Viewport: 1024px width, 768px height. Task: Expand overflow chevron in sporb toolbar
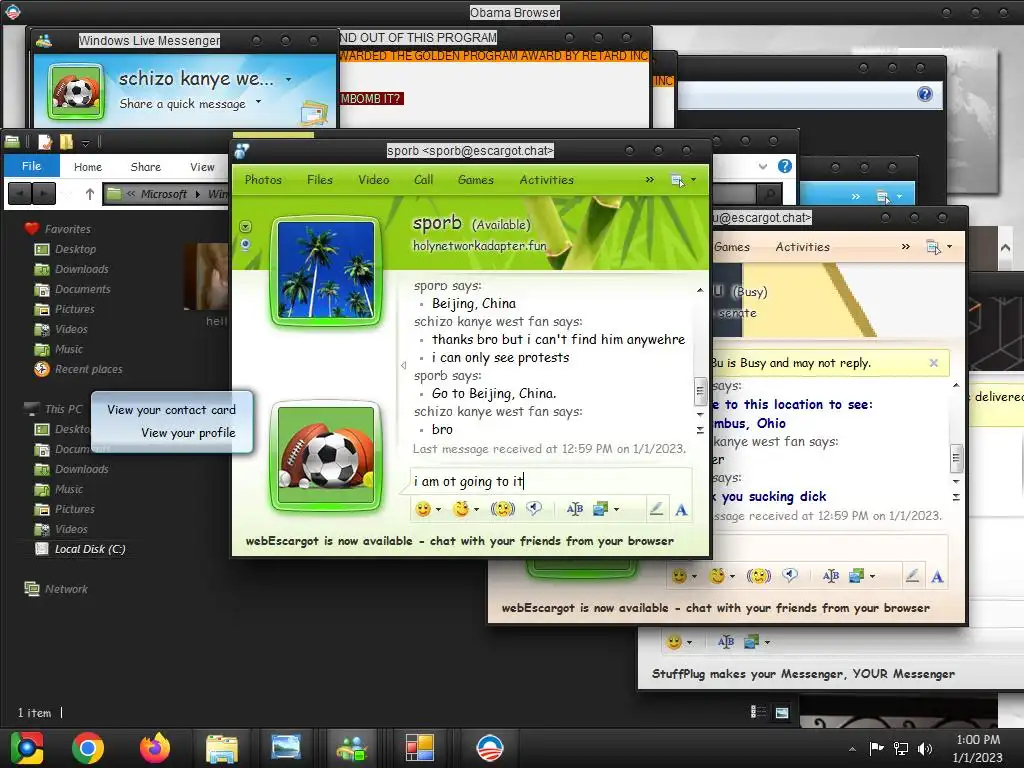(x=650, y=180)
